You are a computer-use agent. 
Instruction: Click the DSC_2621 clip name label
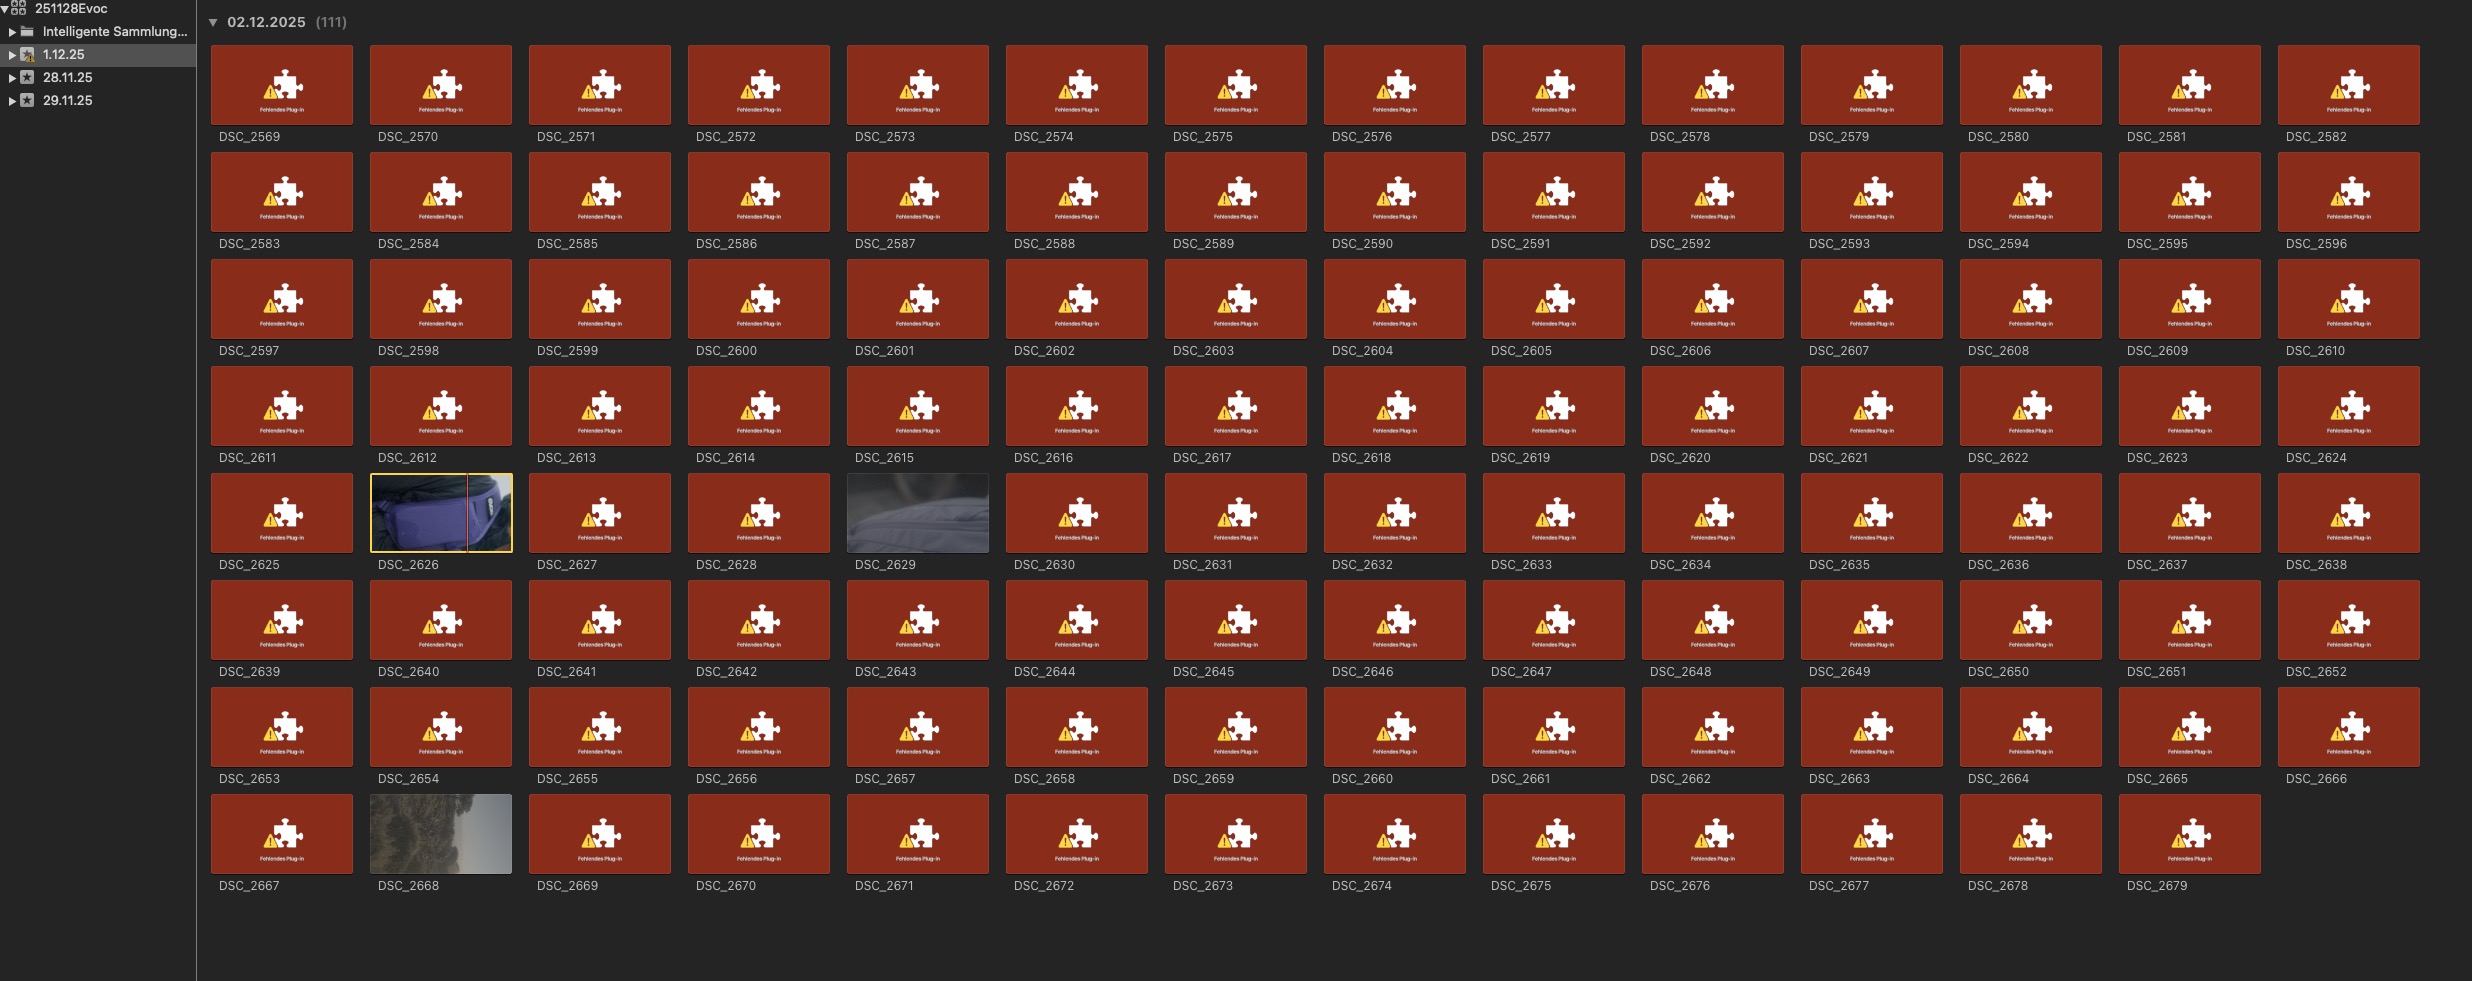click(1838, 458)
